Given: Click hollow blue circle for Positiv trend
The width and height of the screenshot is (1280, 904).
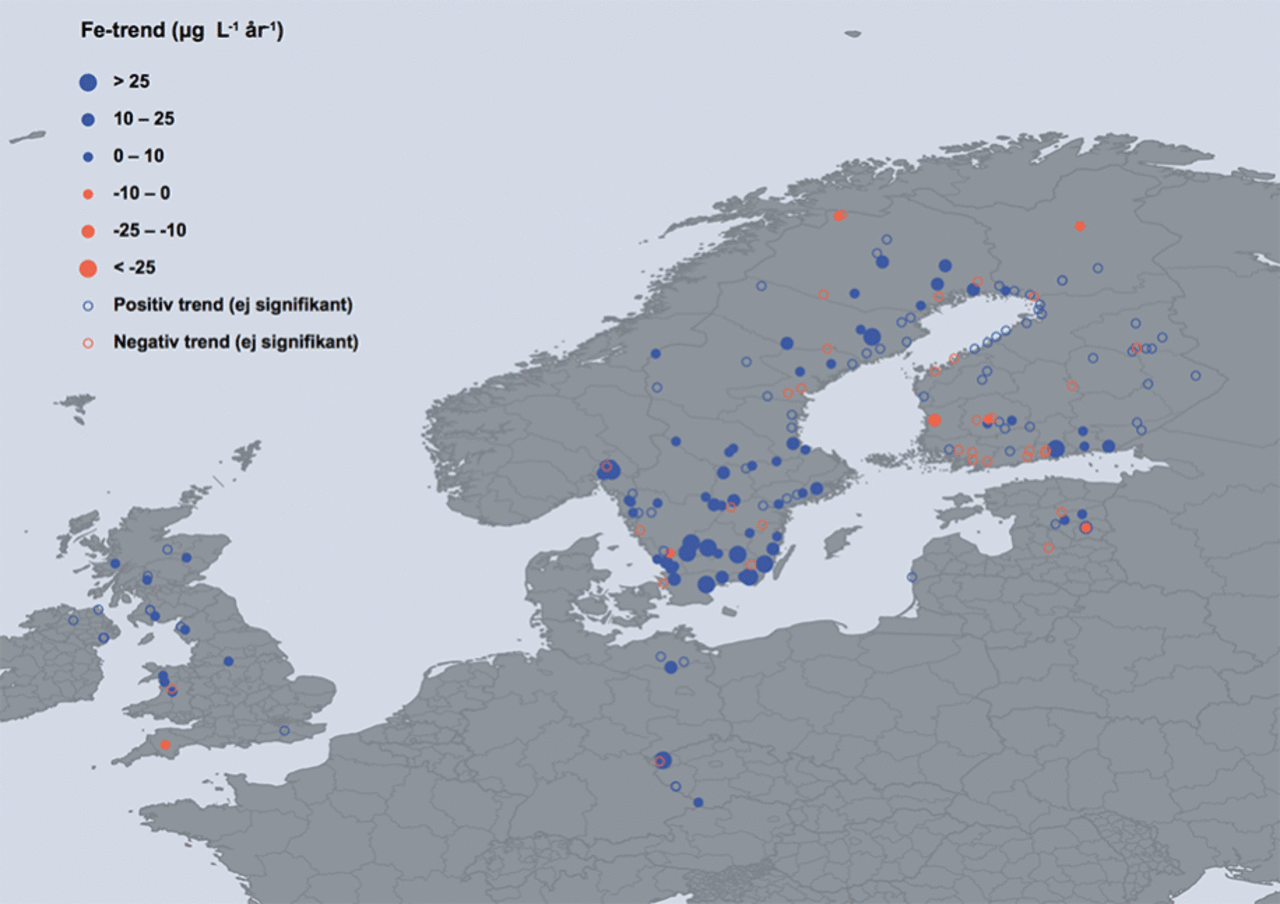Looking at the screenshot, I should 88,305.
